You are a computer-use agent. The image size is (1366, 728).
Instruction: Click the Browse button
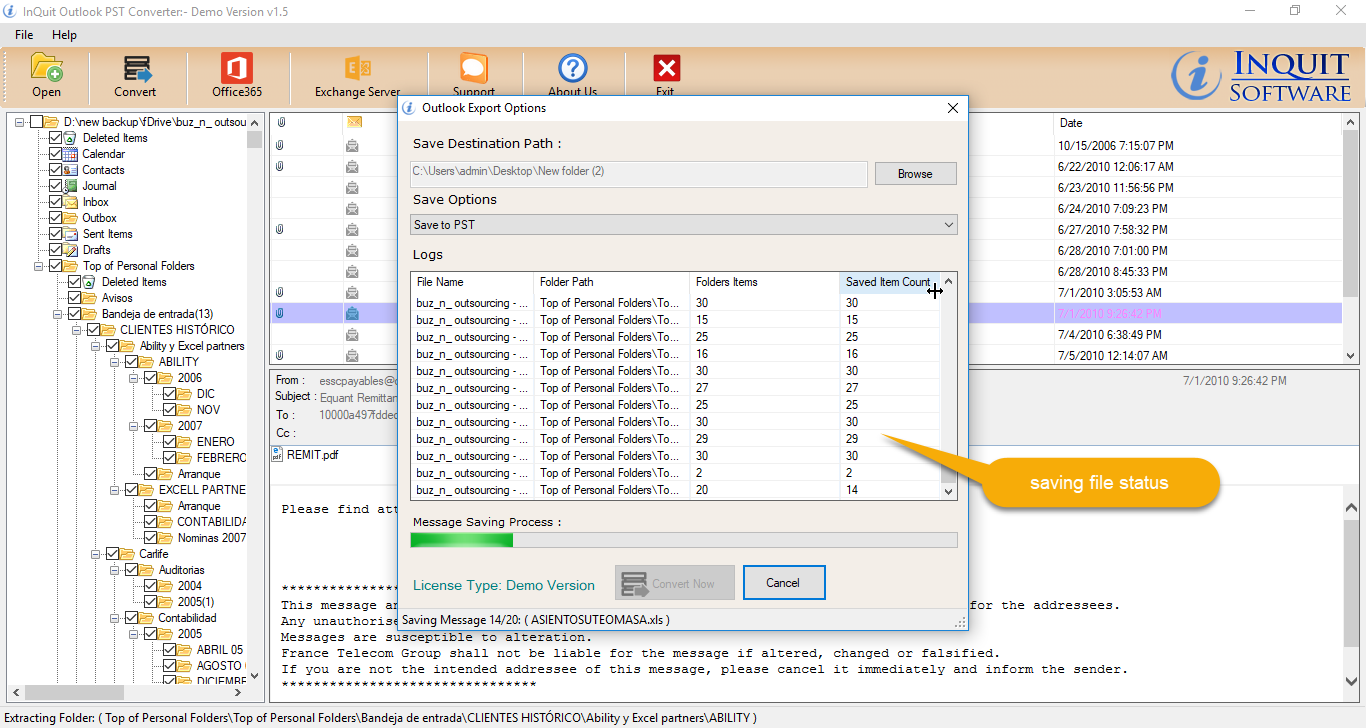point(915,174)
